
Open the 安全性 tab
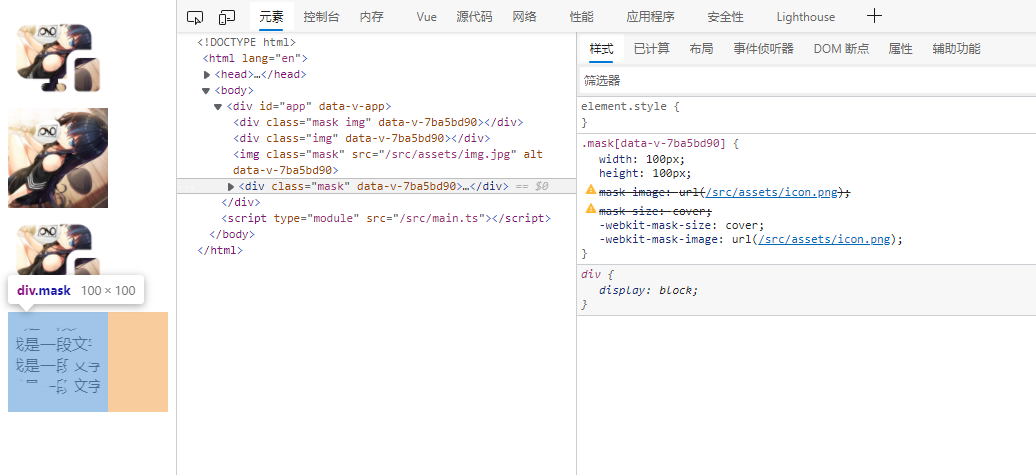tap(725, 17)
